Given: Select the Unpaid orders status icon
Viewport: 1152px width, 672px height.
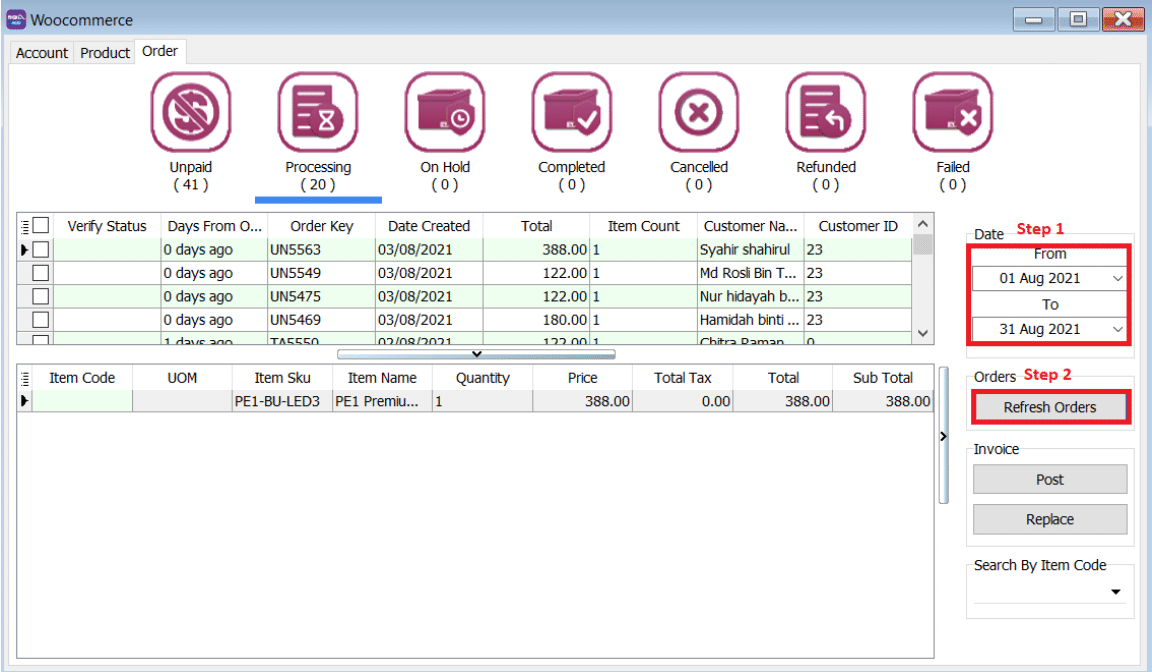Looking at the screenshot, I should [190, 112].
